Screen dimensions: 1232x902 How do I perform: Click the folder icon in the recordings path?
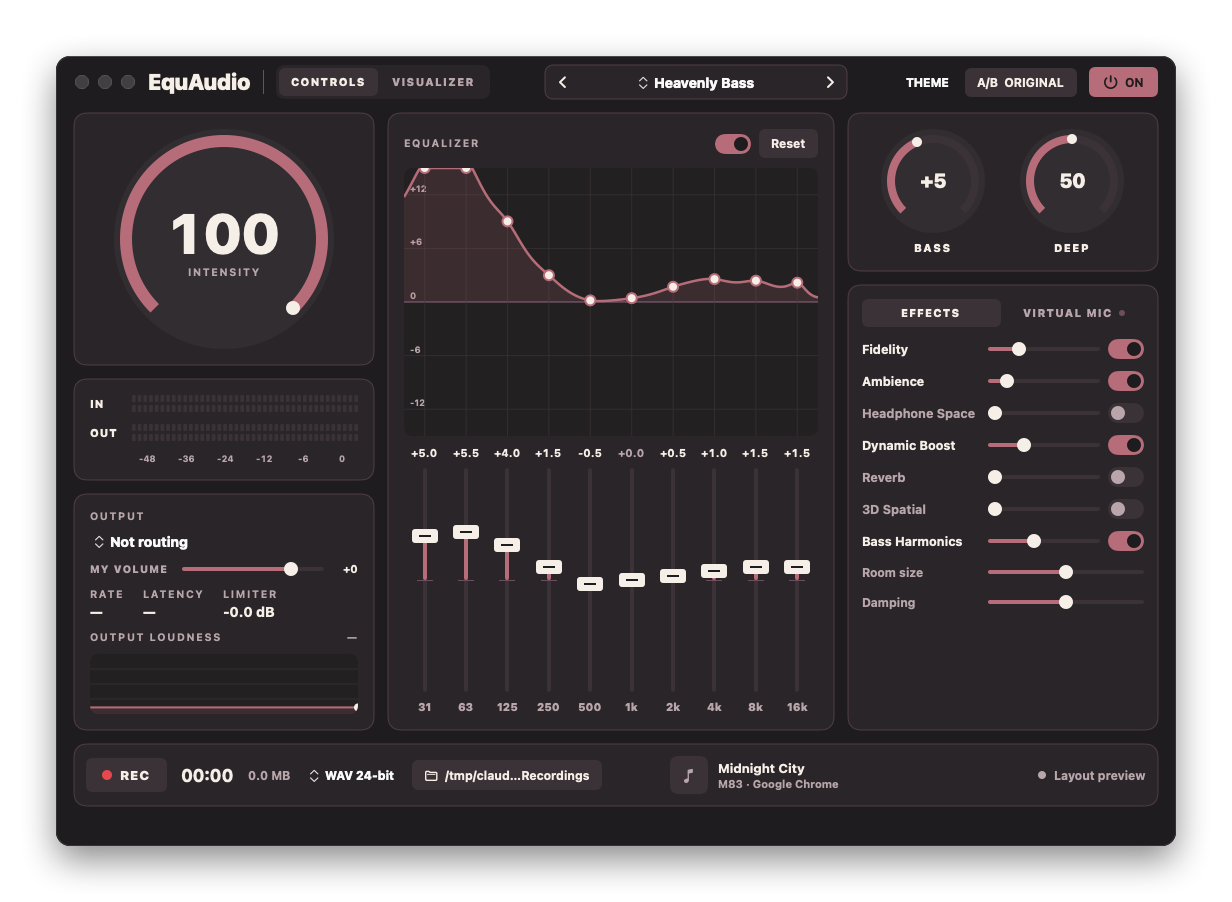431,776
